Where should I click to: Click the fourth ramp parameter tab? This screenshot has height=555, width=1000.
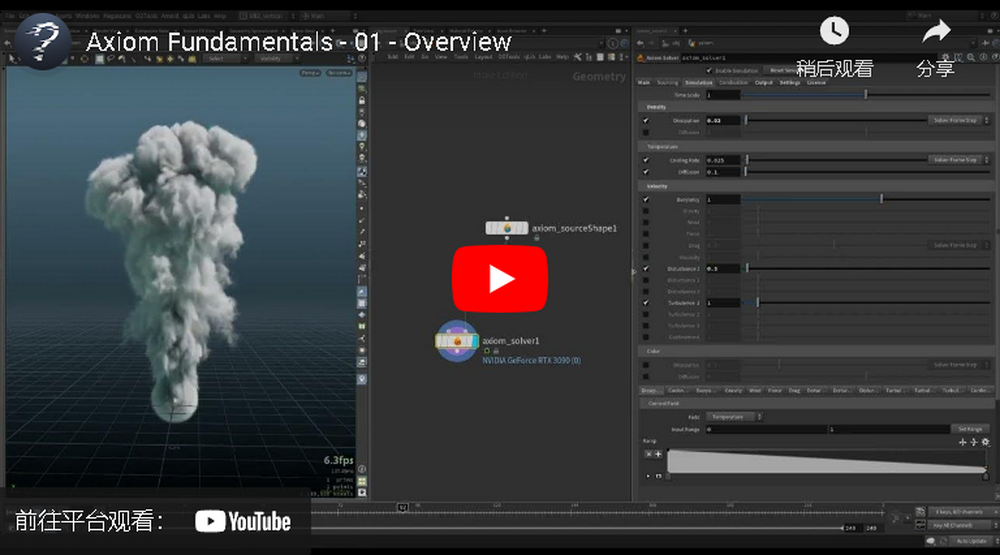[733, 390]
